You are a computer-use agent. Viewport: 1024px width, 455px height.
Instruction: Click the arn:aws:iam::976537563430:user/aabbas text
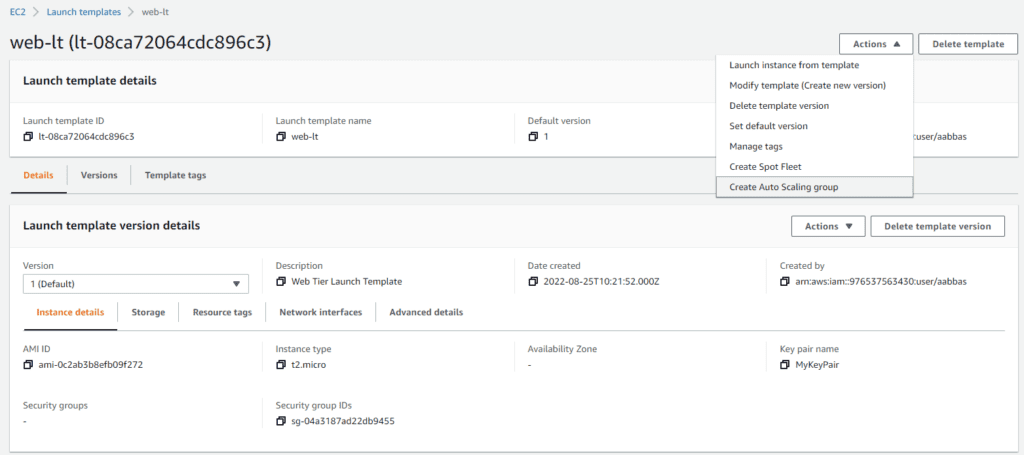click(881, 281)
